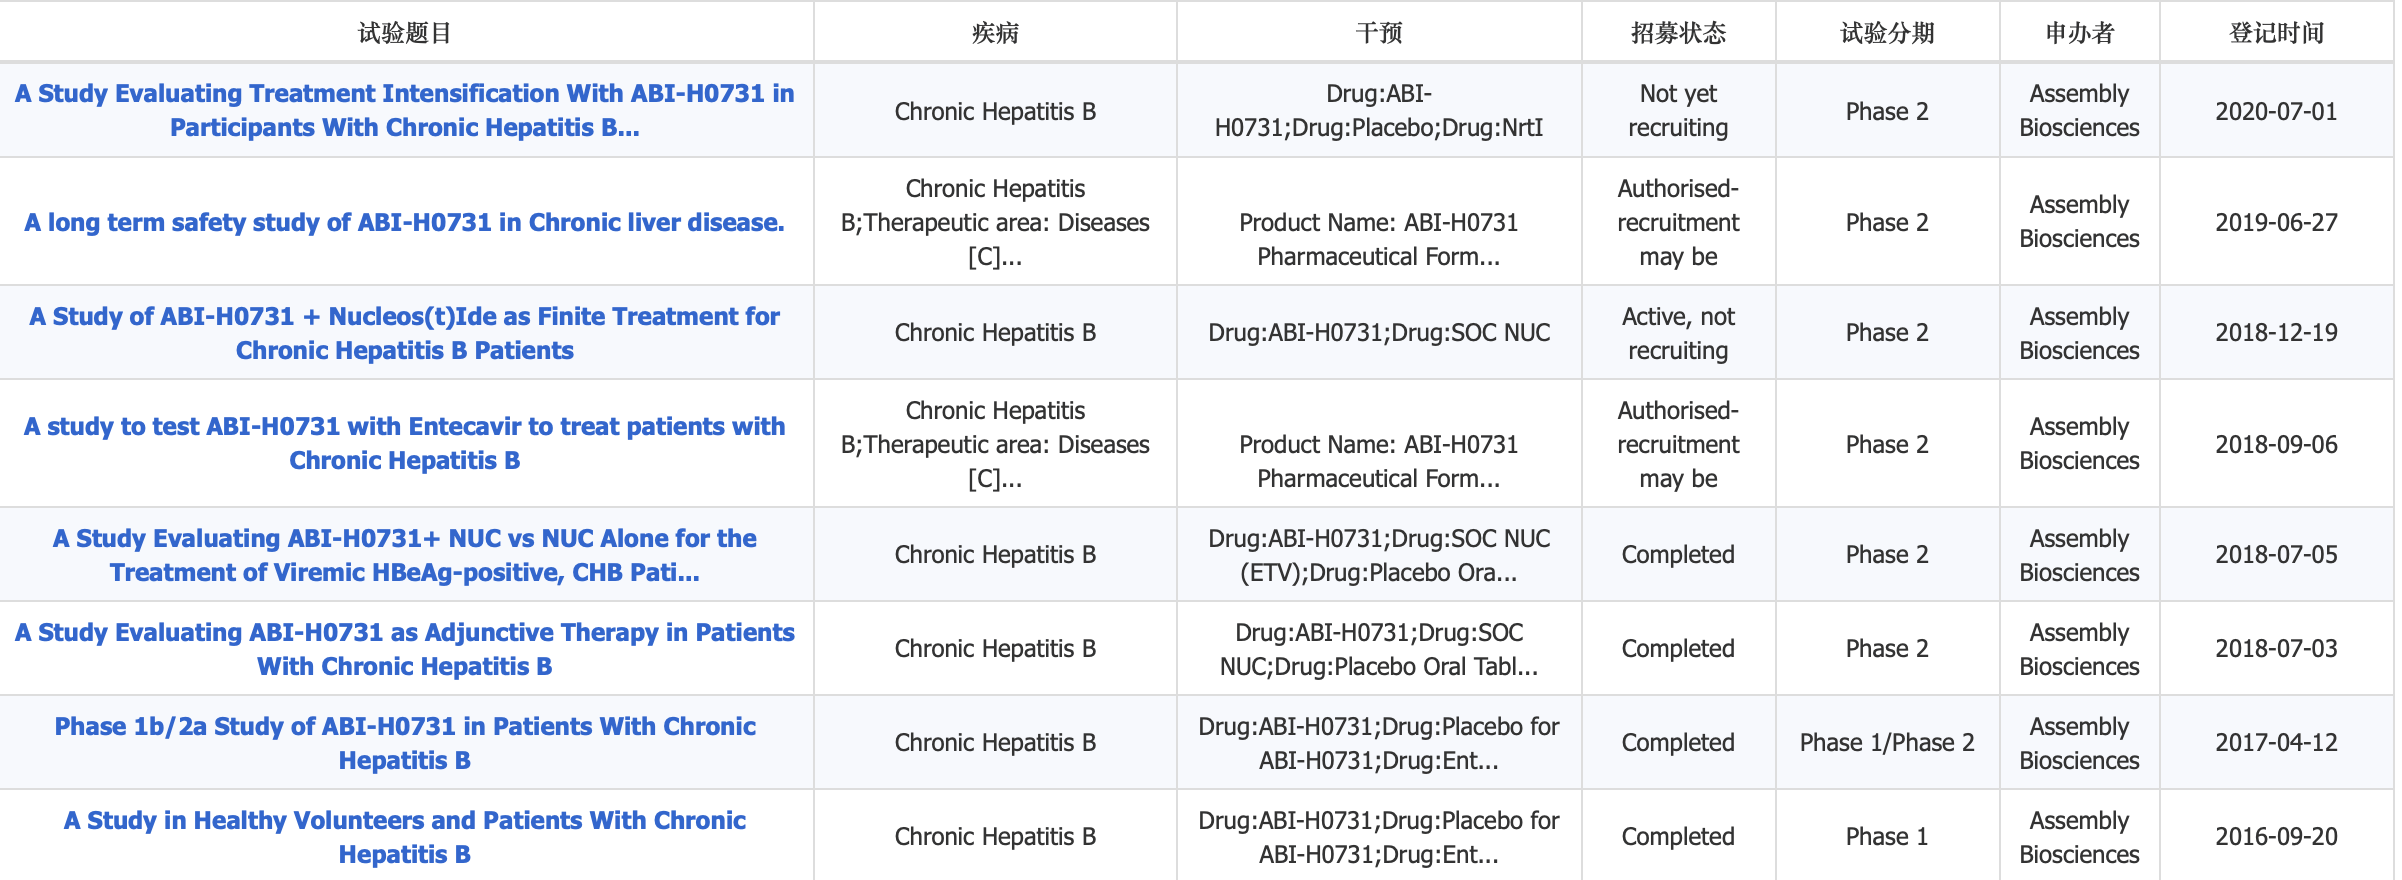Image resolution: width=2402 pixels, height=880 pixels.
Task: Click the intervention cell mentioning "SOC NUC (ETV)"
Action: coord(1379,555)
